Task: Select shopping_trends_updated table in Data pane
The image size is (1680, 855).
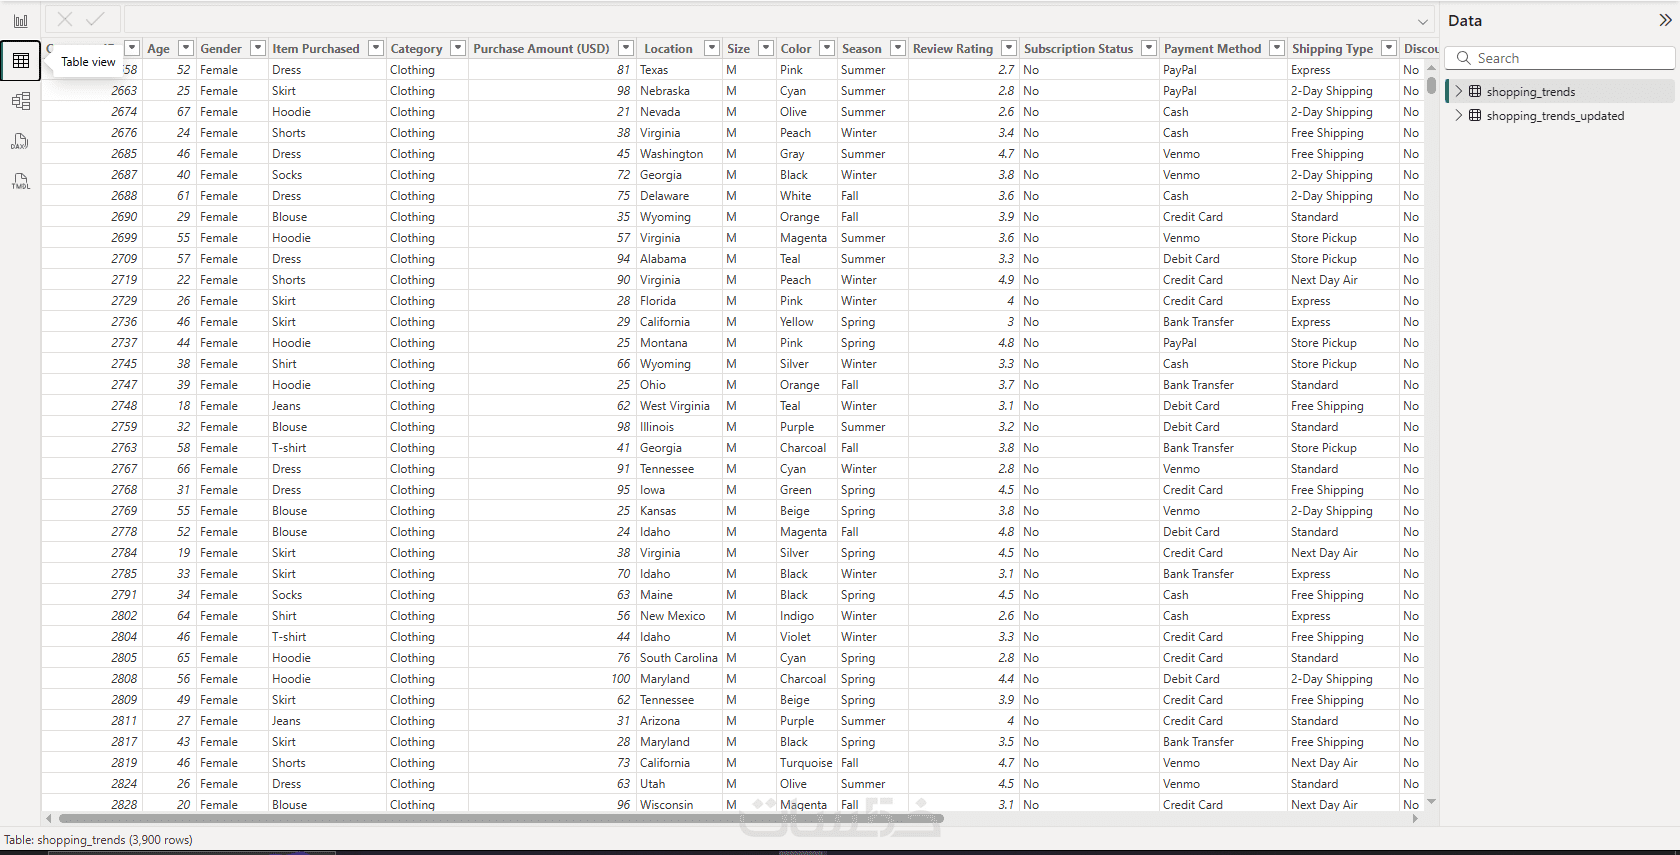Action: (1560, 116)
